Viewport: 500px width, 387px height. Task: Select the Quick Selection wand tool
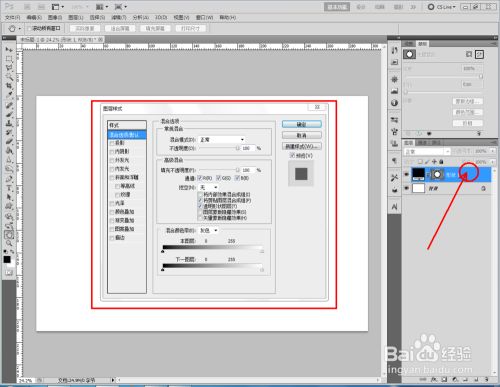(9, 77)
